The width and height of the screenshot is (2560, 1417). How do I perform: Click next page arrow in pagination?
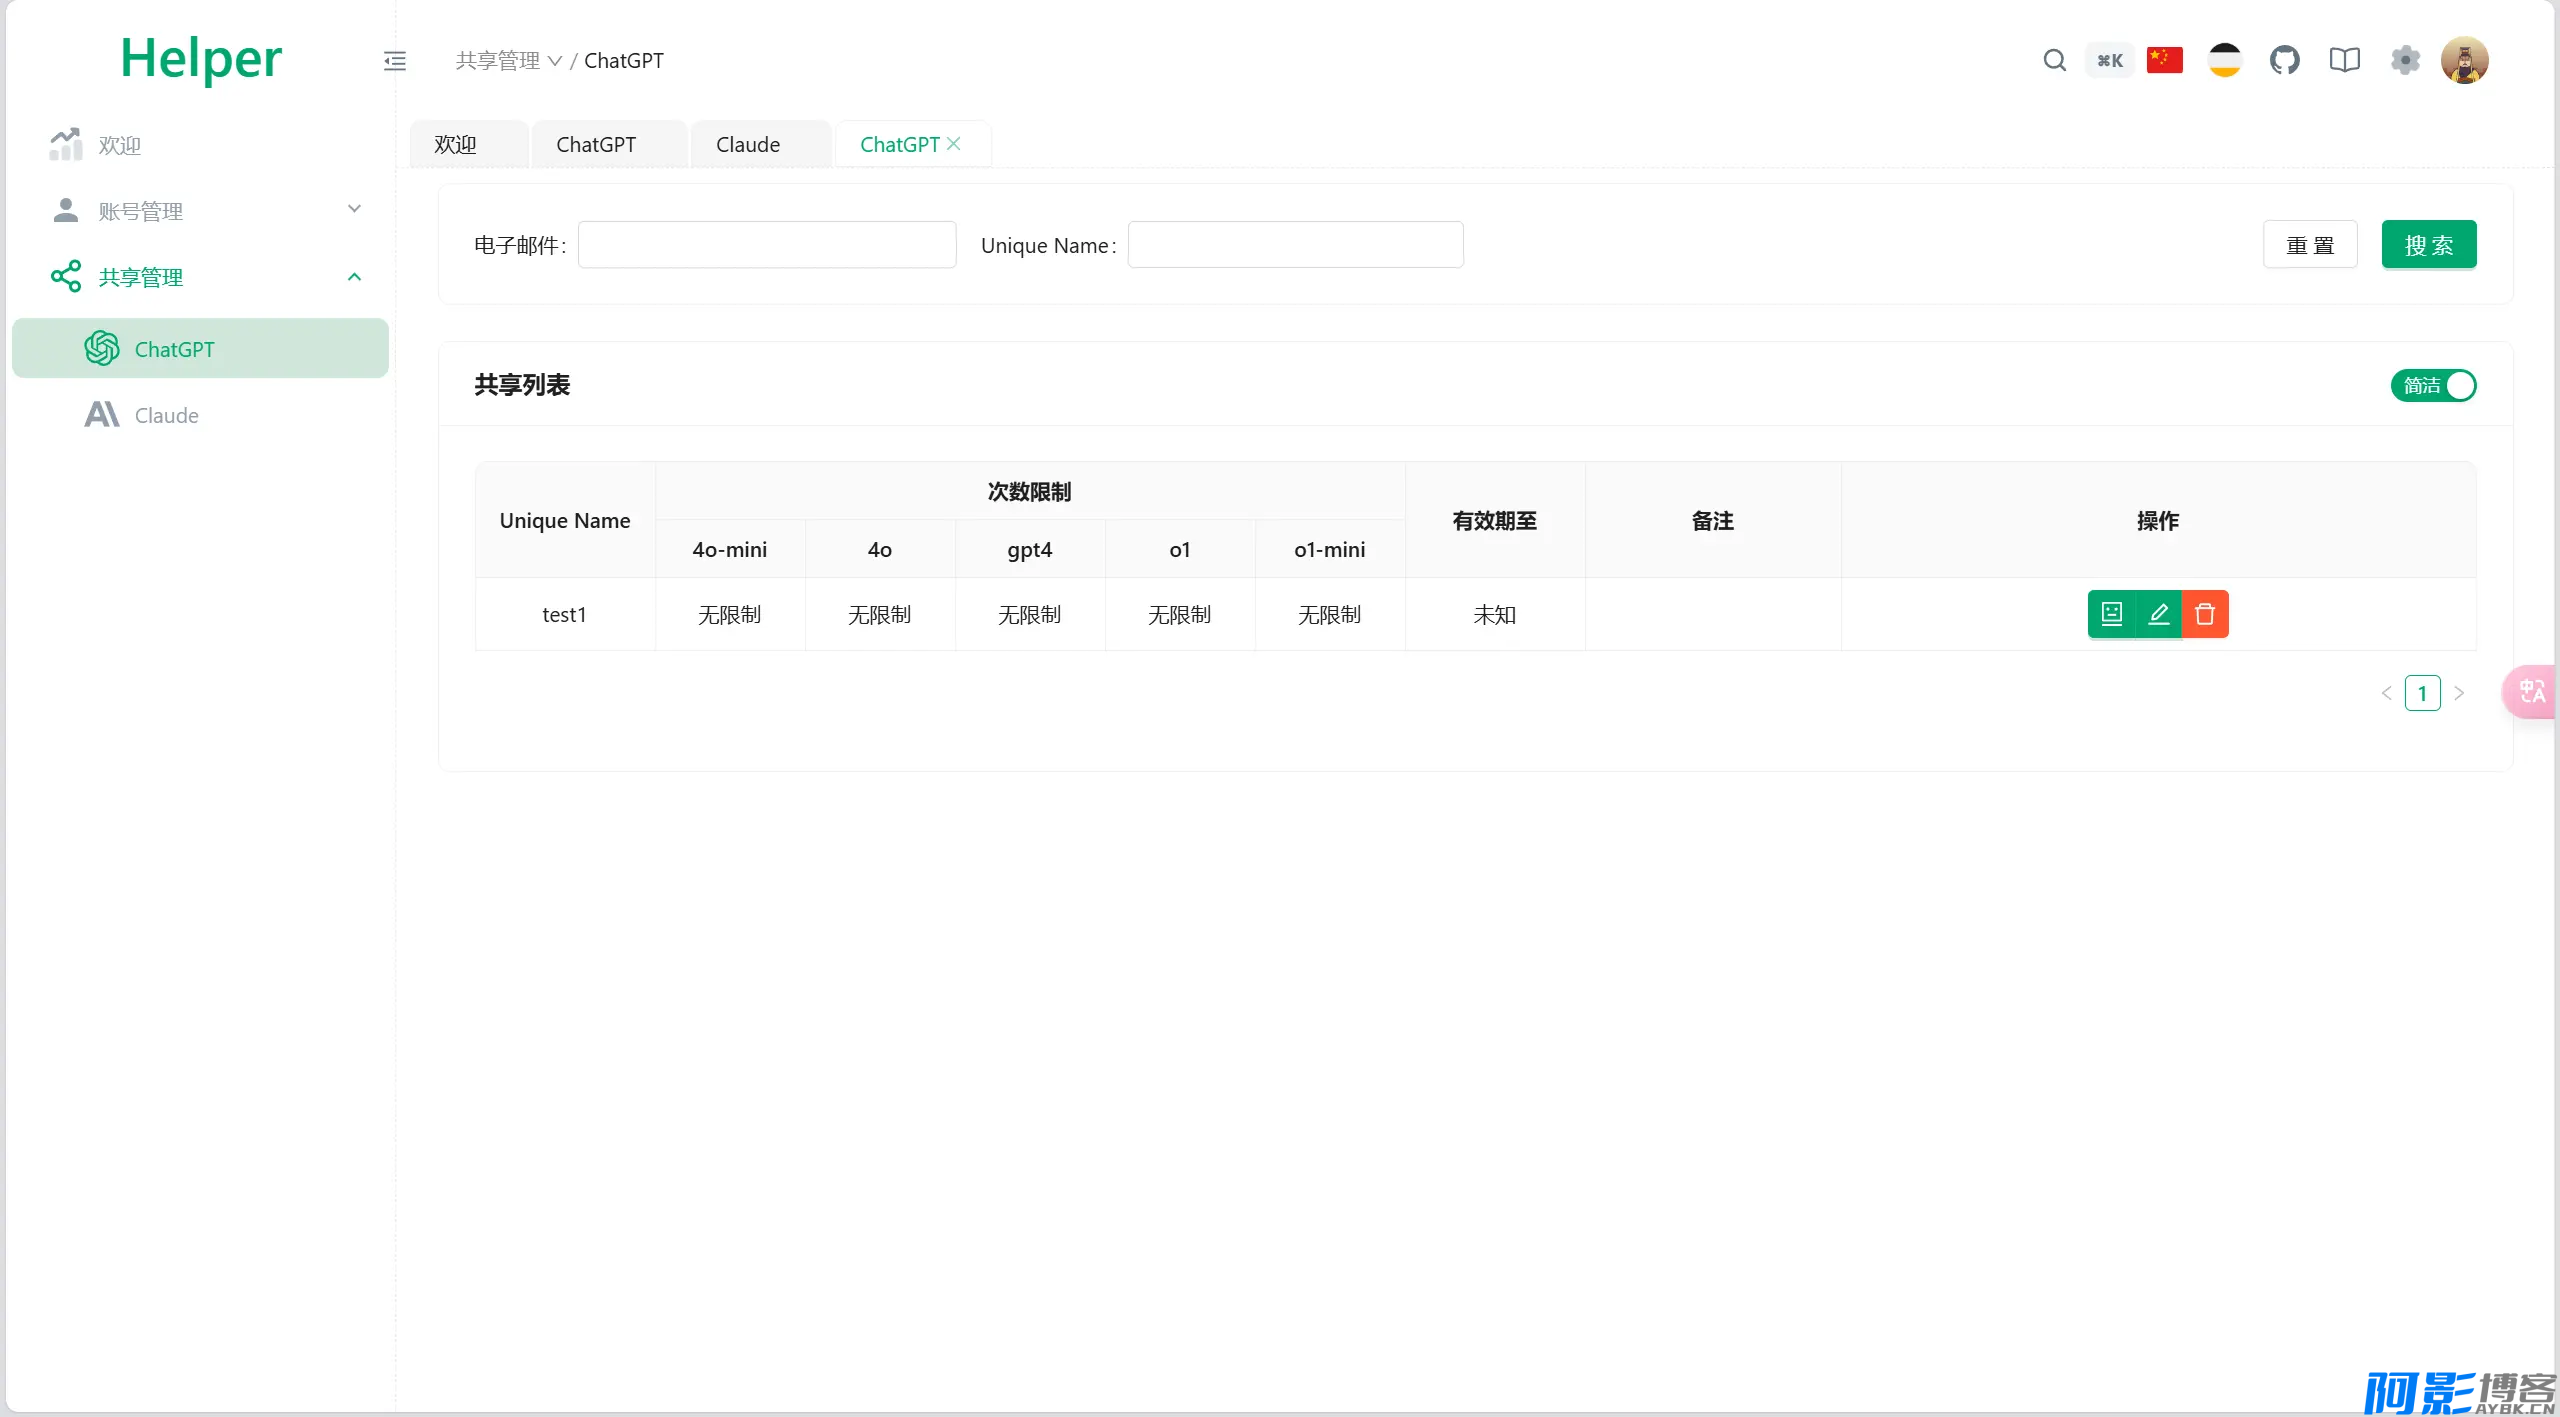2458,693
